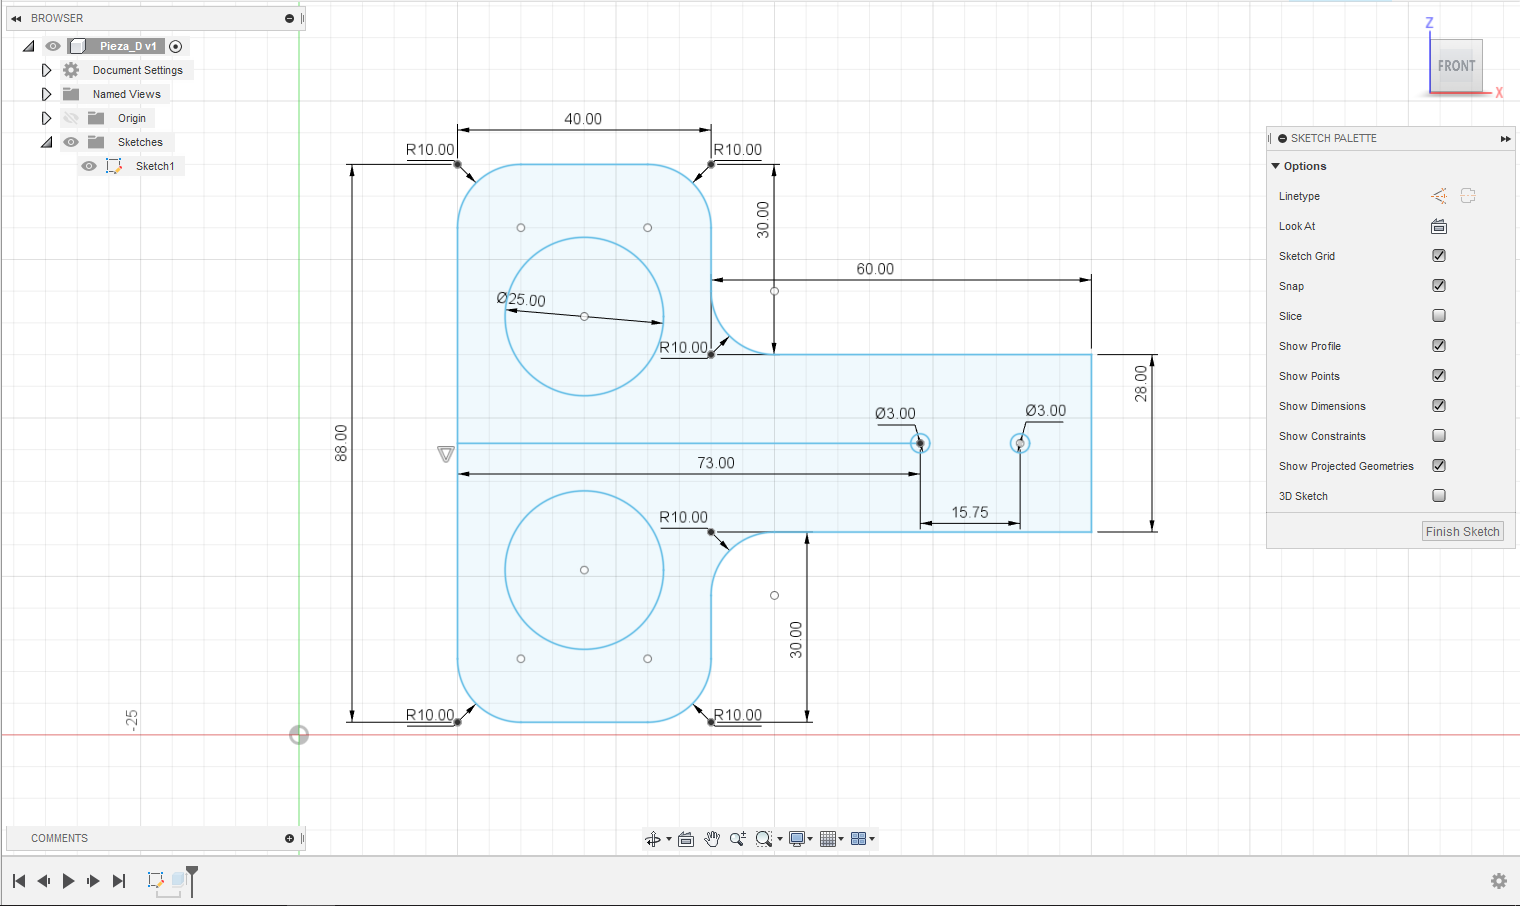Screen dimensions: 1520x906
Task: Click the minus pin icon on Browser header
Action: (x=289, y=19)
